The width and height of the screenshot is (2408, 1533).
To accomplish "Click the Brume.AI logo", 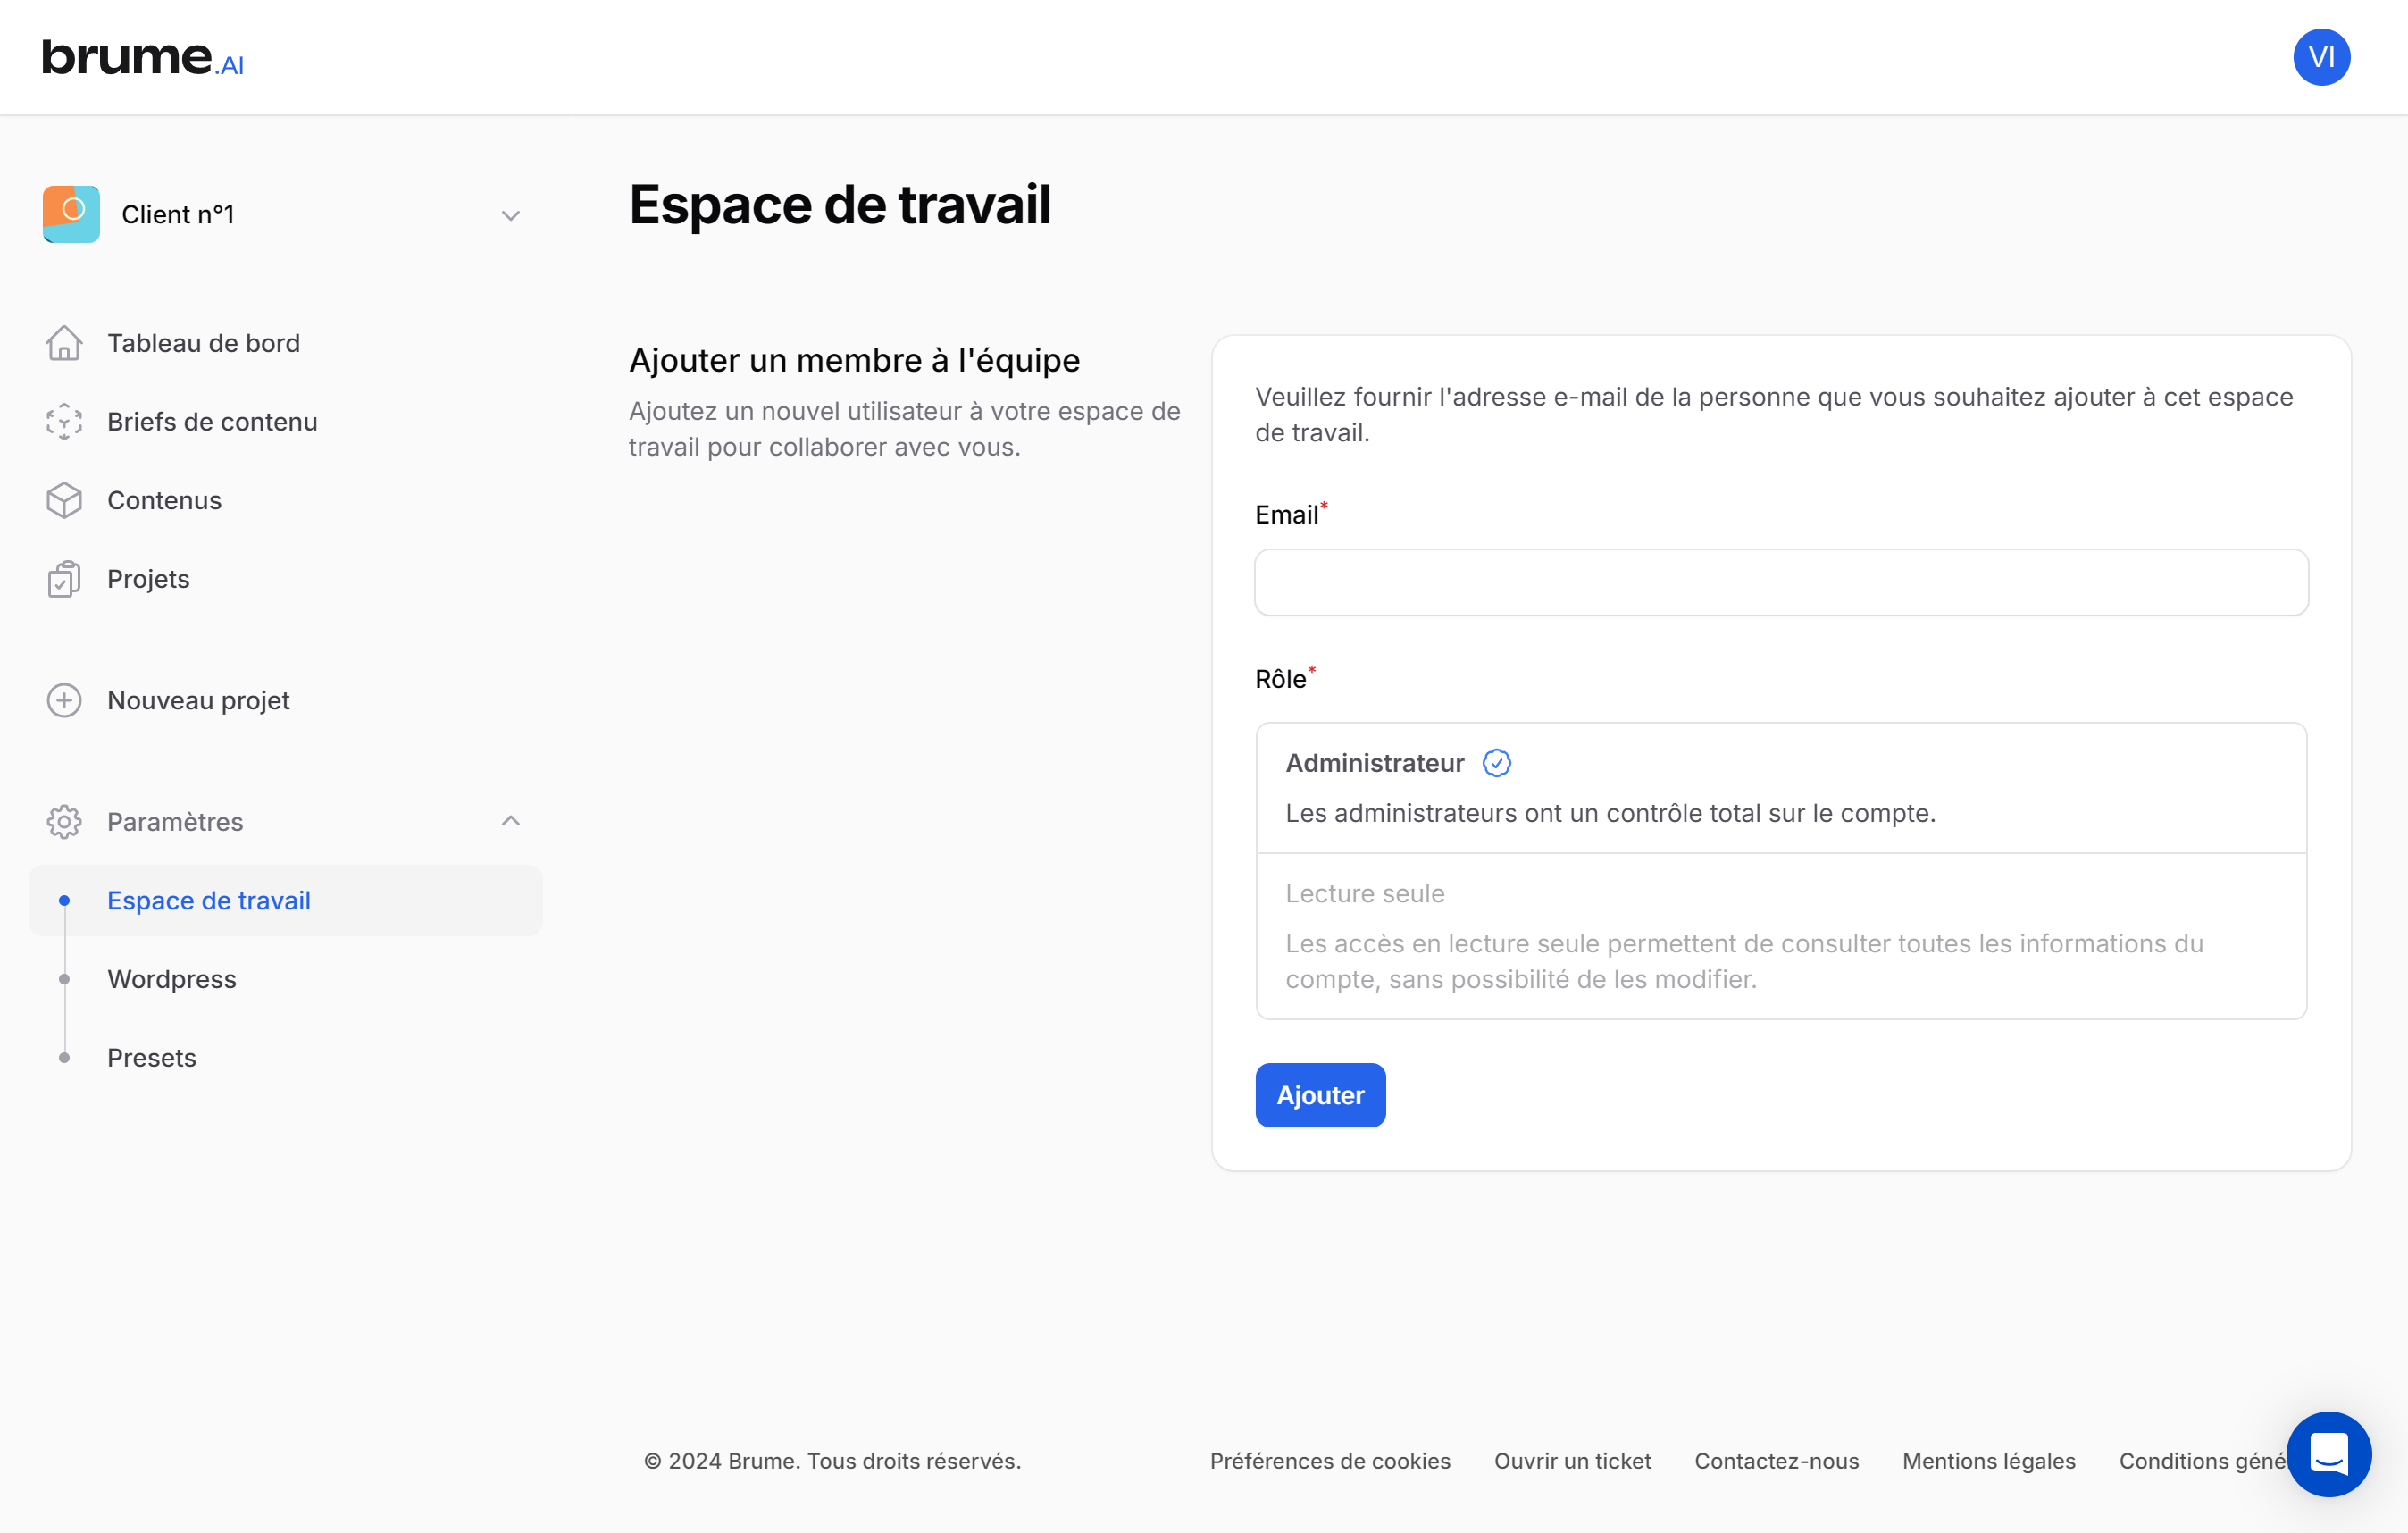I will [143, 58].
